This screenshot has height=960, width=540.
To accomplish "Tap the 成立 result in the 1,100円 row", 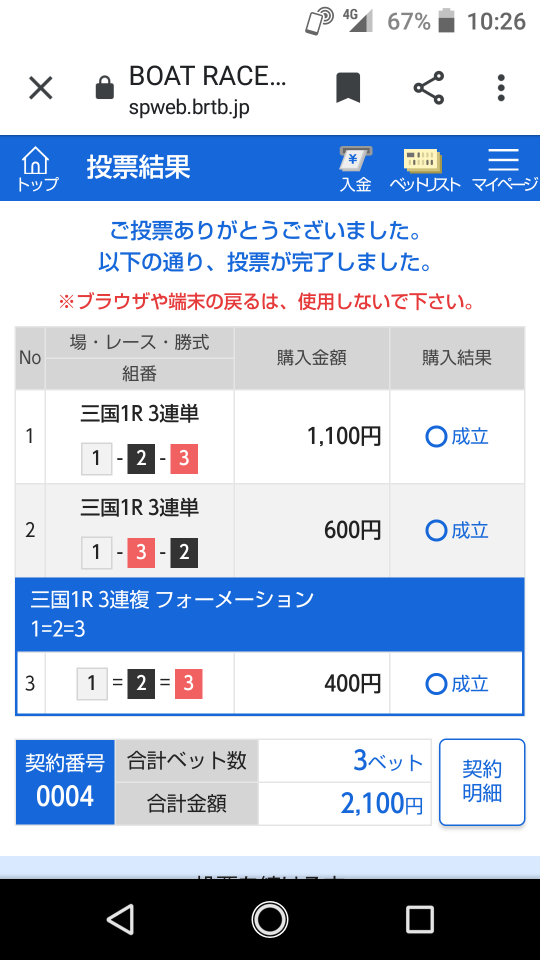I will click(x=457, y=437).
